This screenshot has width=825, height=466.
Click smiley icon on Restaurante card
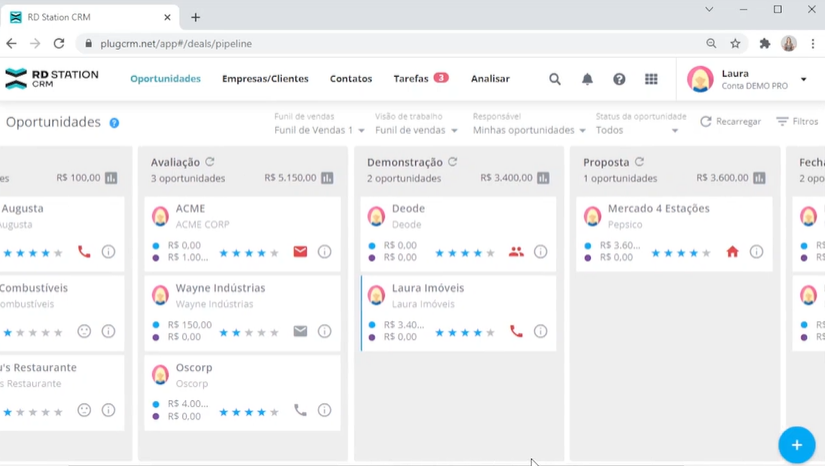[x=84, y=410]
